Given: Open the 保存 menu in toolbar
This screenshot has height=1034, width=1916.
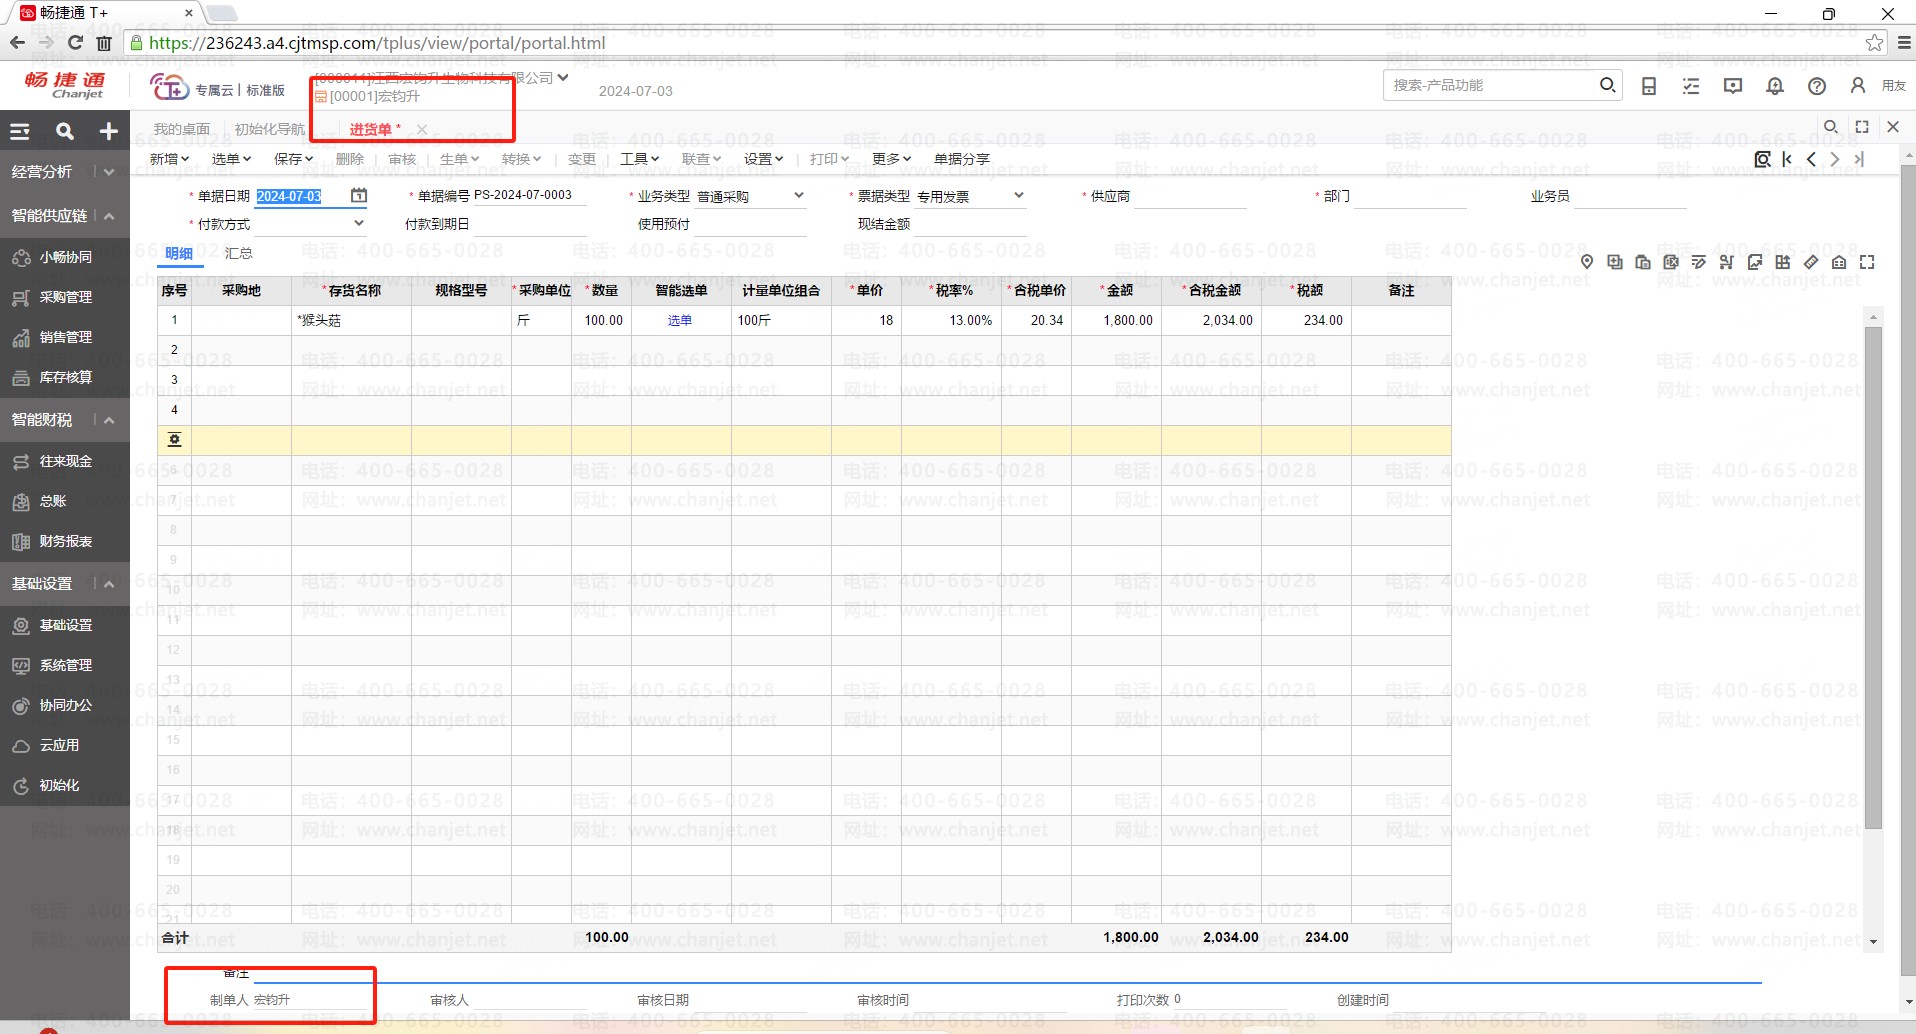Looking at the screenshot, I should pos(293,159).
